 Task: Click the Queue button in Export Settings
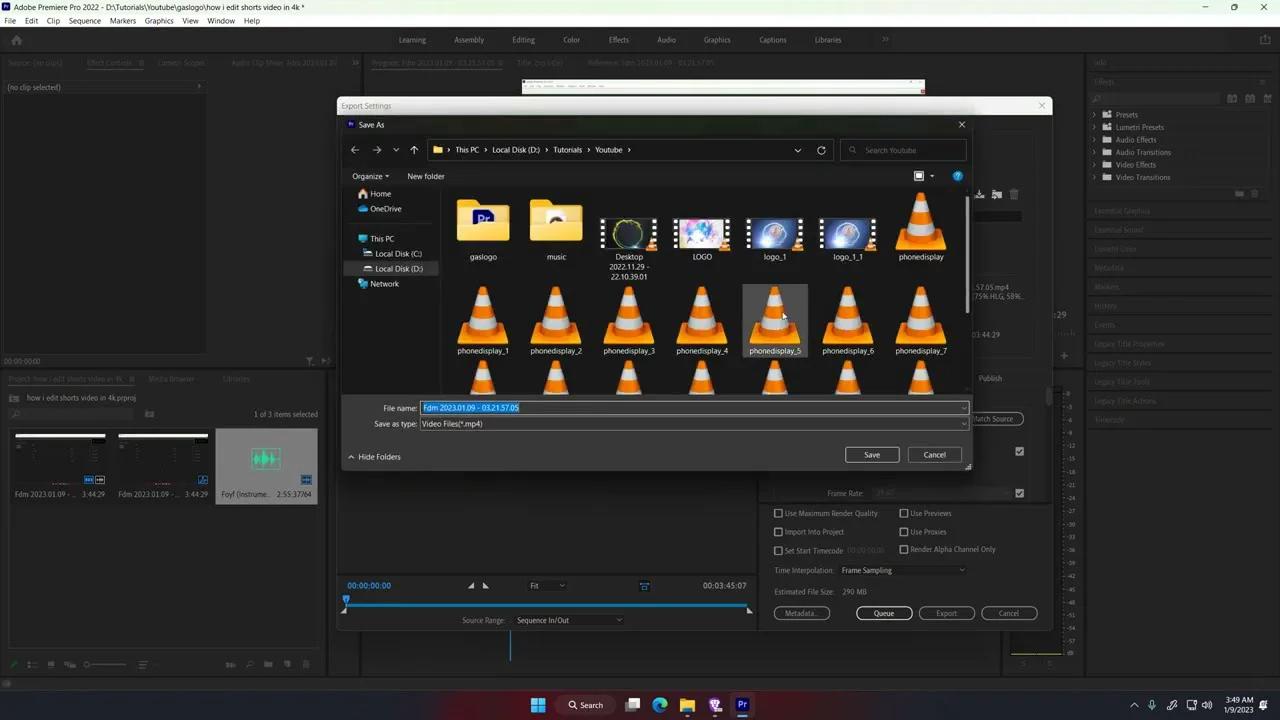[883, 613]
